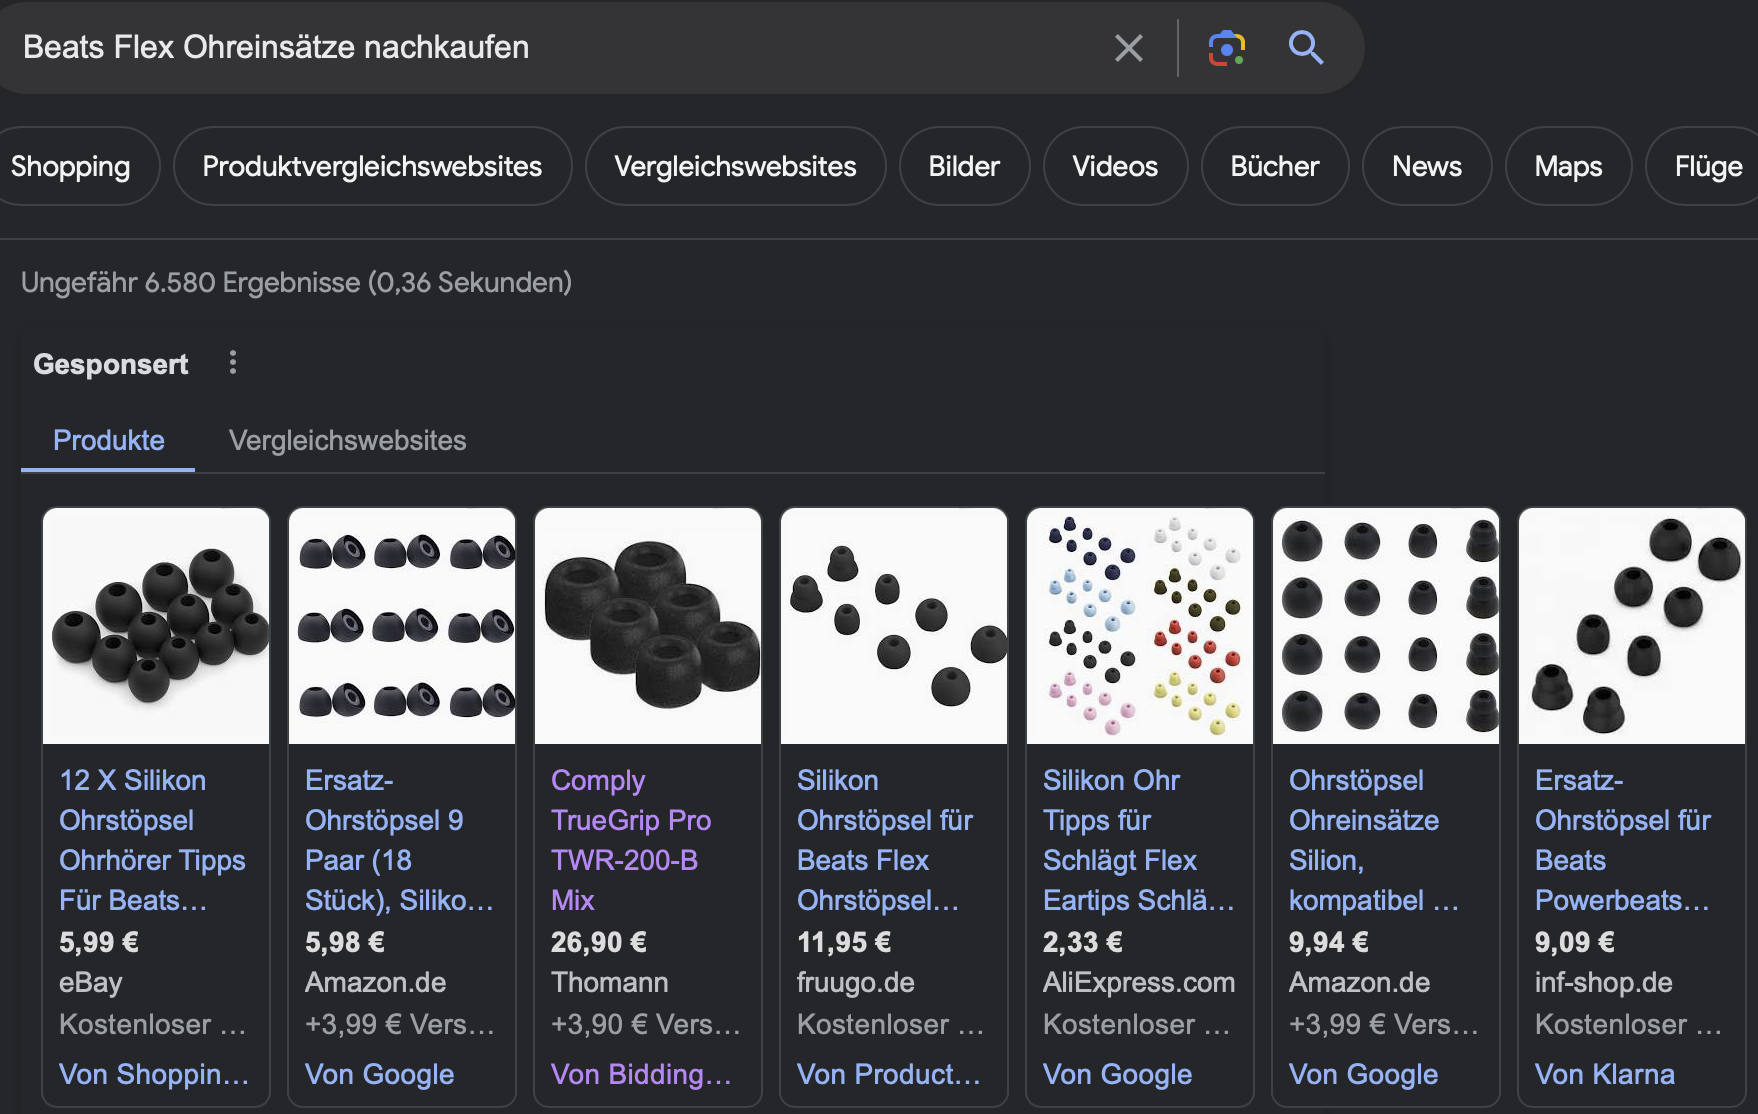Viewport: 1758px width, 1114px height.
Task: Switch to the Bilder results filter
Action: [964, 166]
